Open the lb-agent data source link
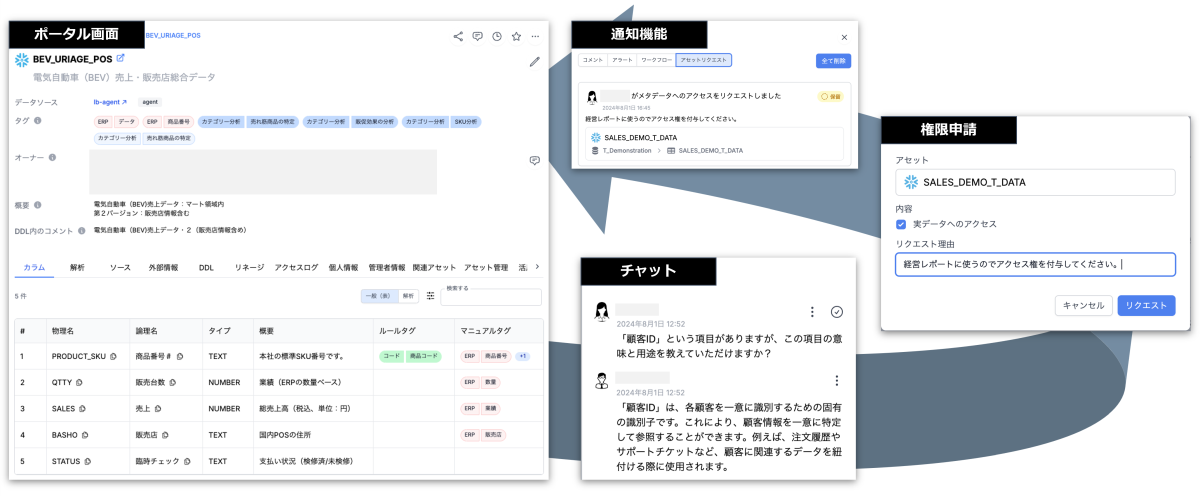 click(x=110, y=102)
